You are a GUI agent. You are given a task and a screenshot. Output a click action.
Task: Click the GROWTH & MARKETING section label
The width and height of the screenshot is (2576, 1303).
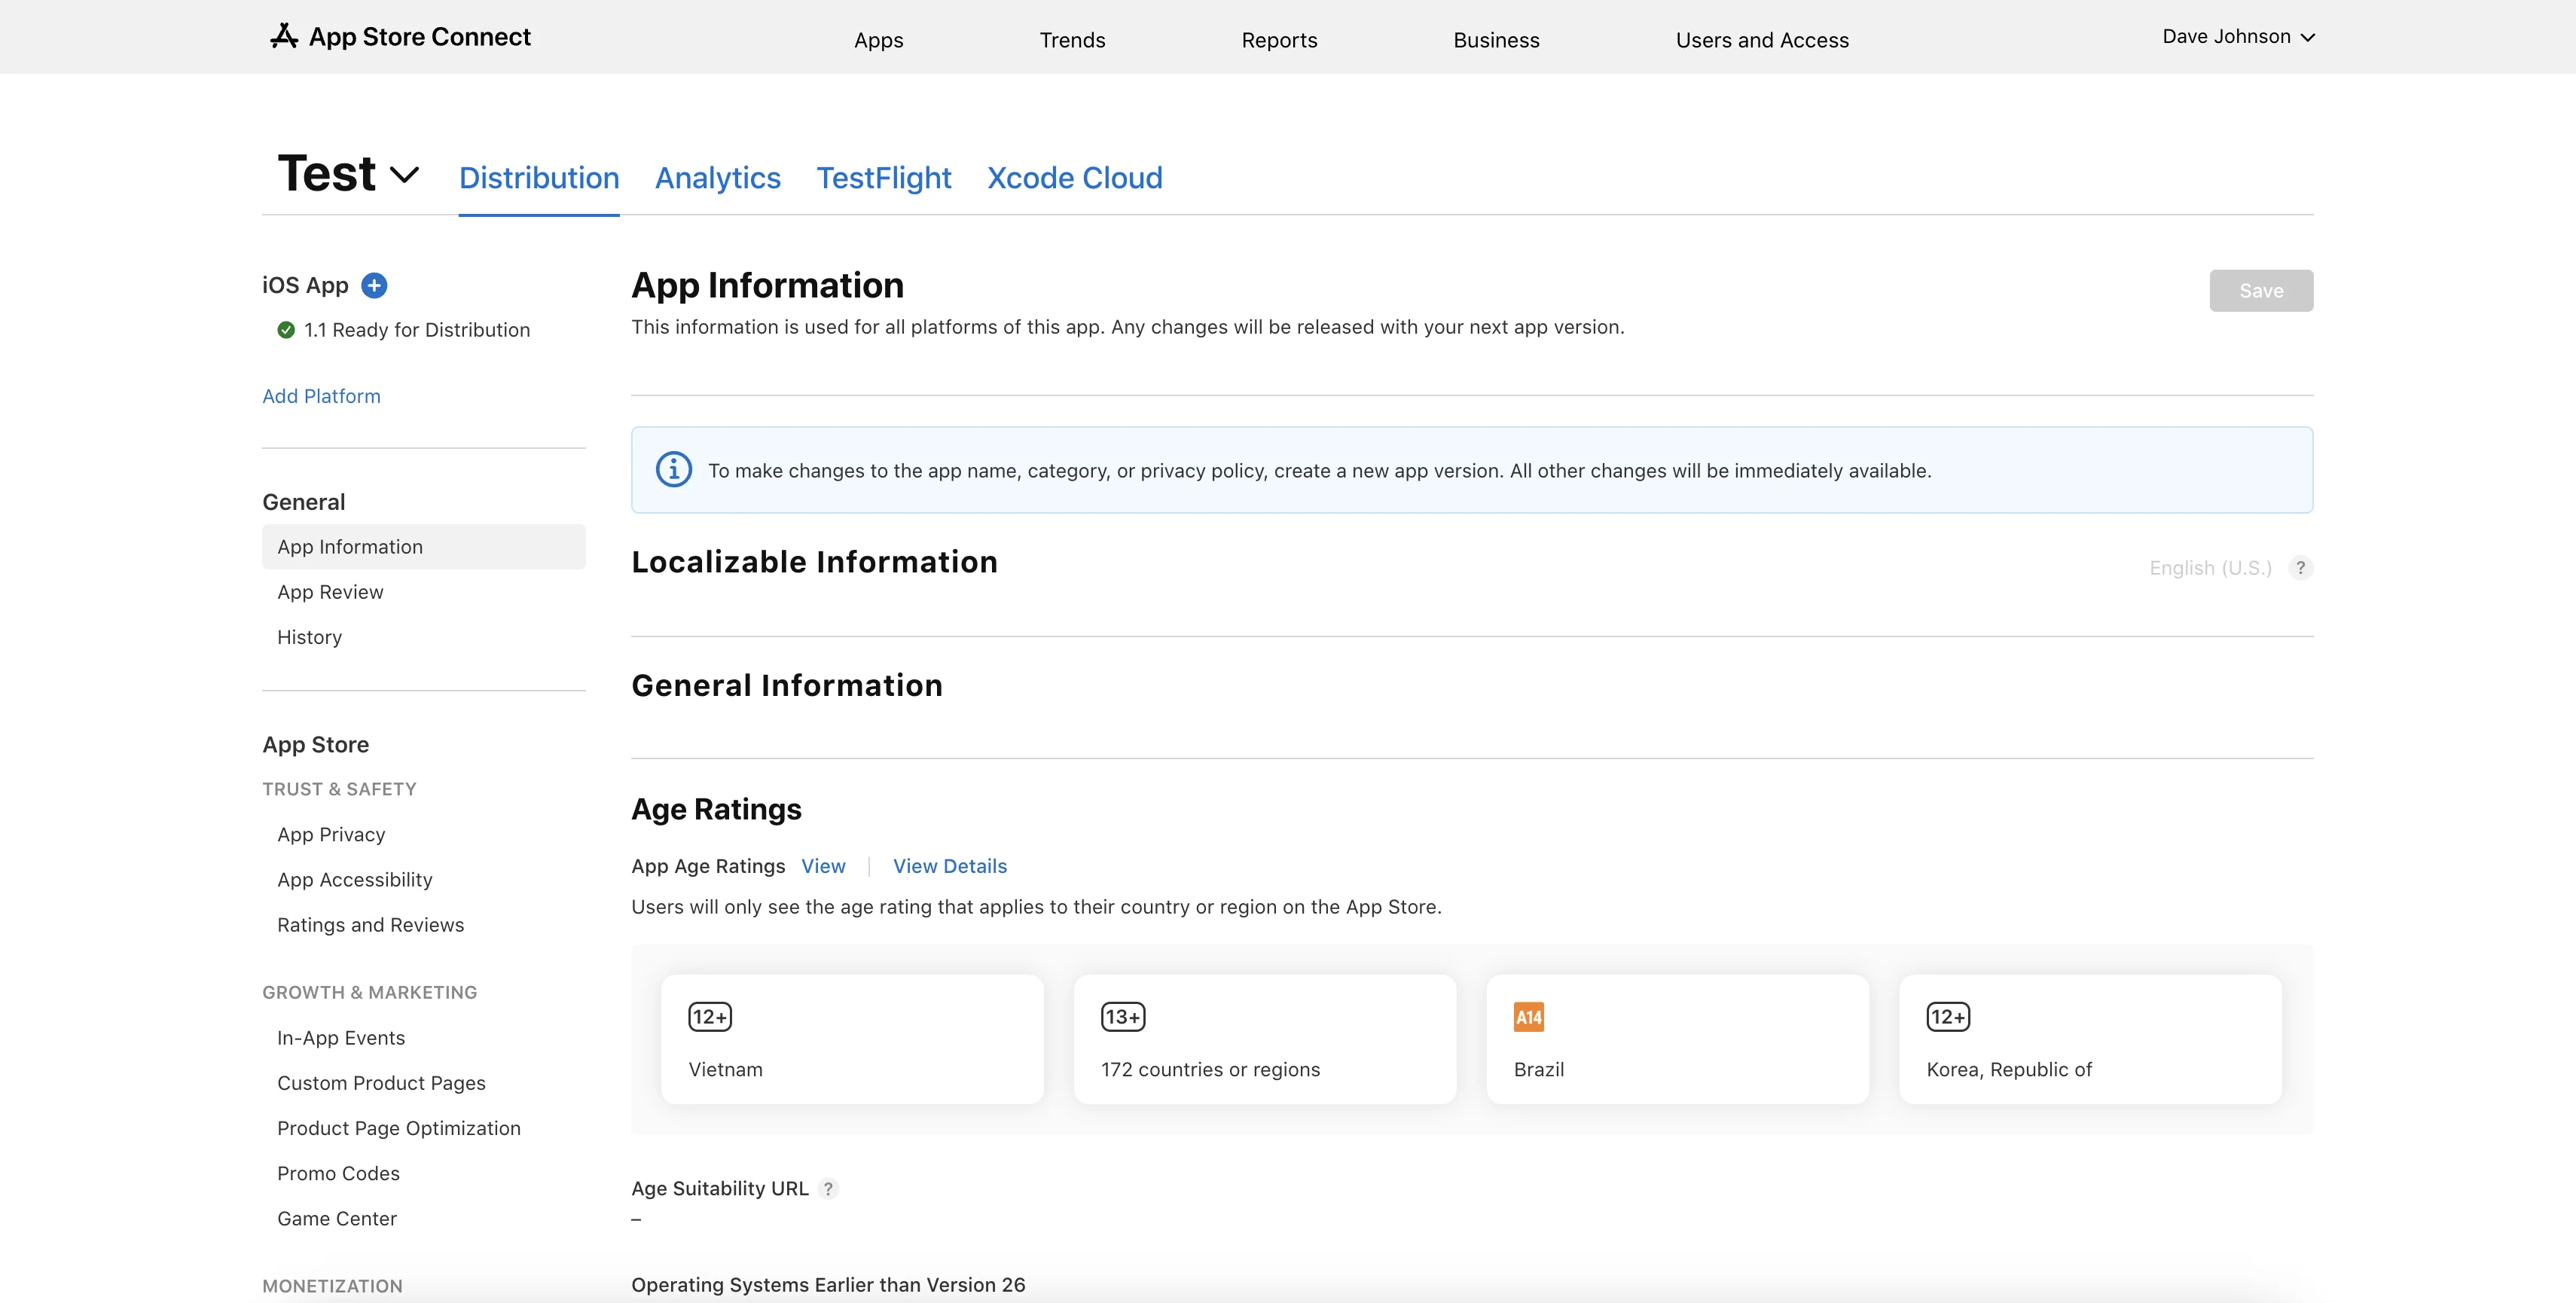click(x=370, y=992)
